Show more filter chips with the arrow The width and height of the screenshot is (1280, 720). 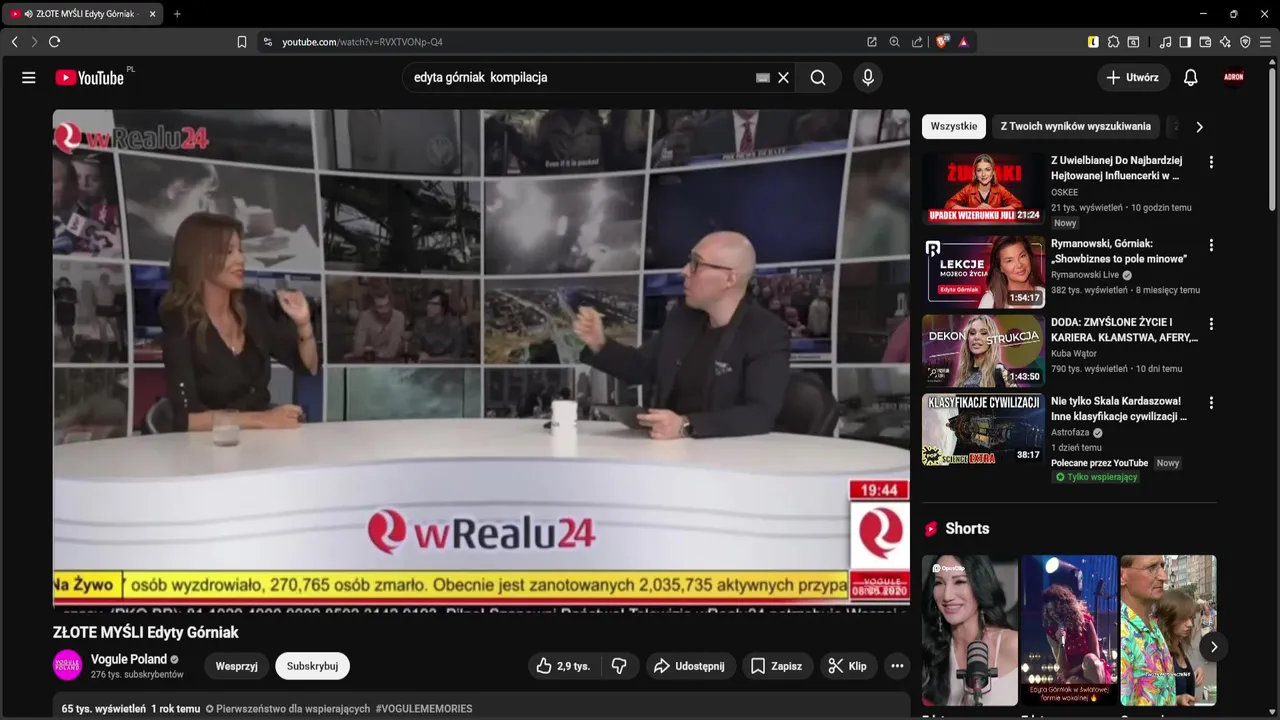(1199, 126)
